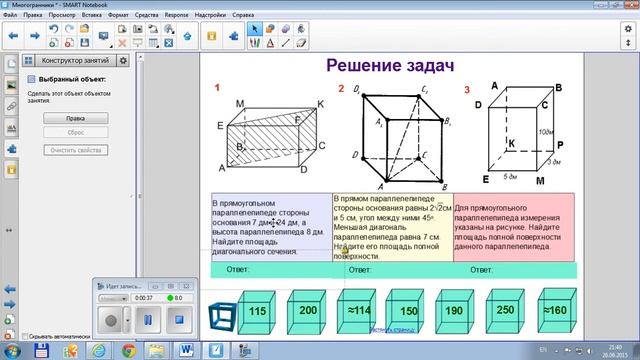Image resolution: width=640 pixels, height=360 pixels.
Task: Delete page using red X page icon in toolbar
Action: point(69,43)
